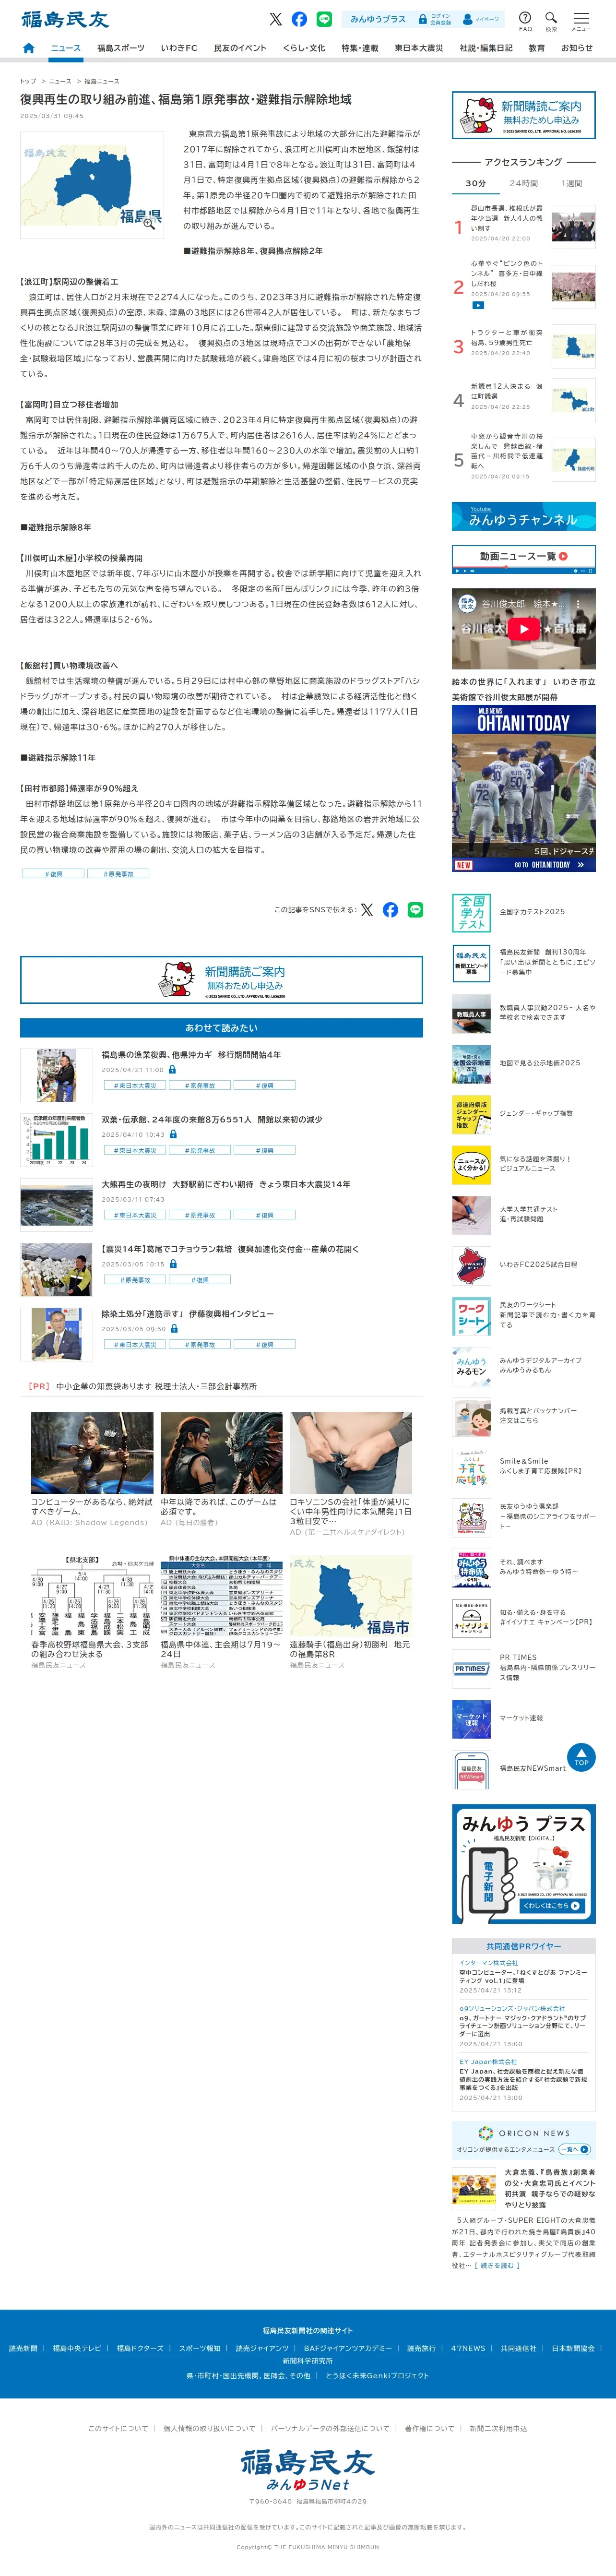Open the ジェンダー・ギャップ指数 icon
The width and height of the screenshot is (616, 2576).
[471, 1114]
